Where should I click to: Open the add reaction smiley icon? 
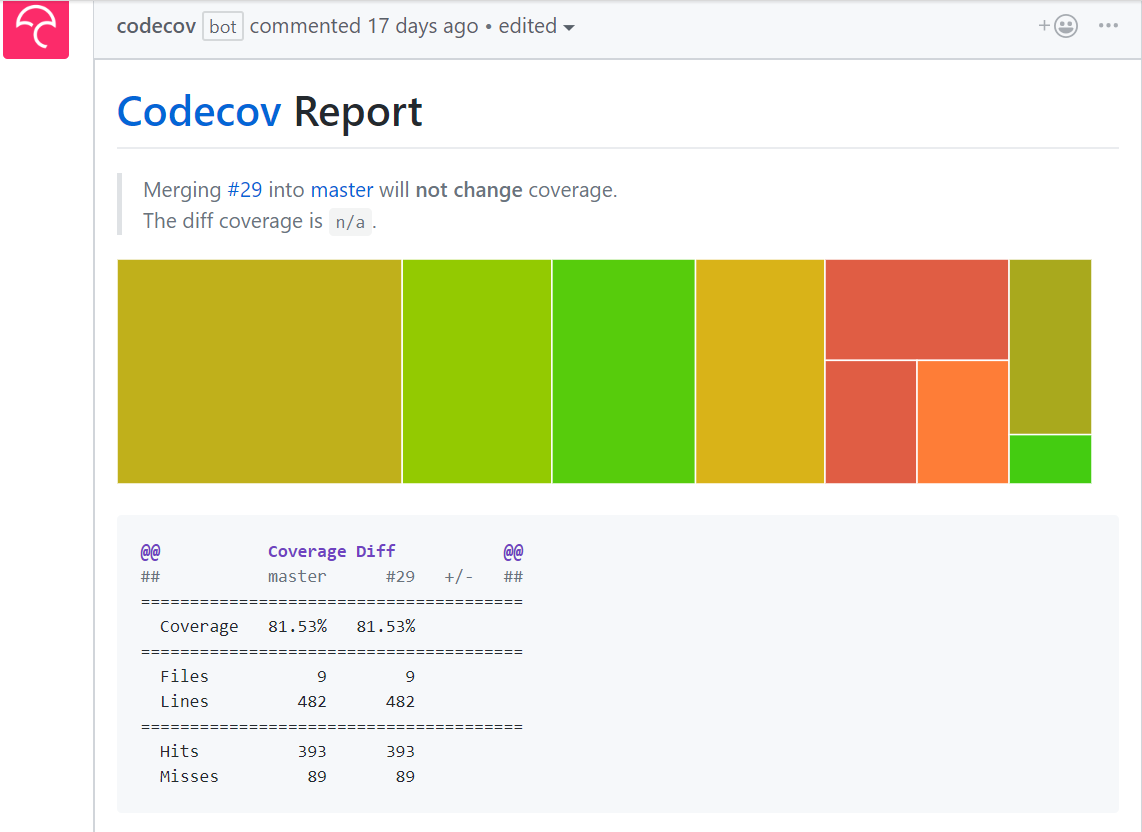(1065, 26)
